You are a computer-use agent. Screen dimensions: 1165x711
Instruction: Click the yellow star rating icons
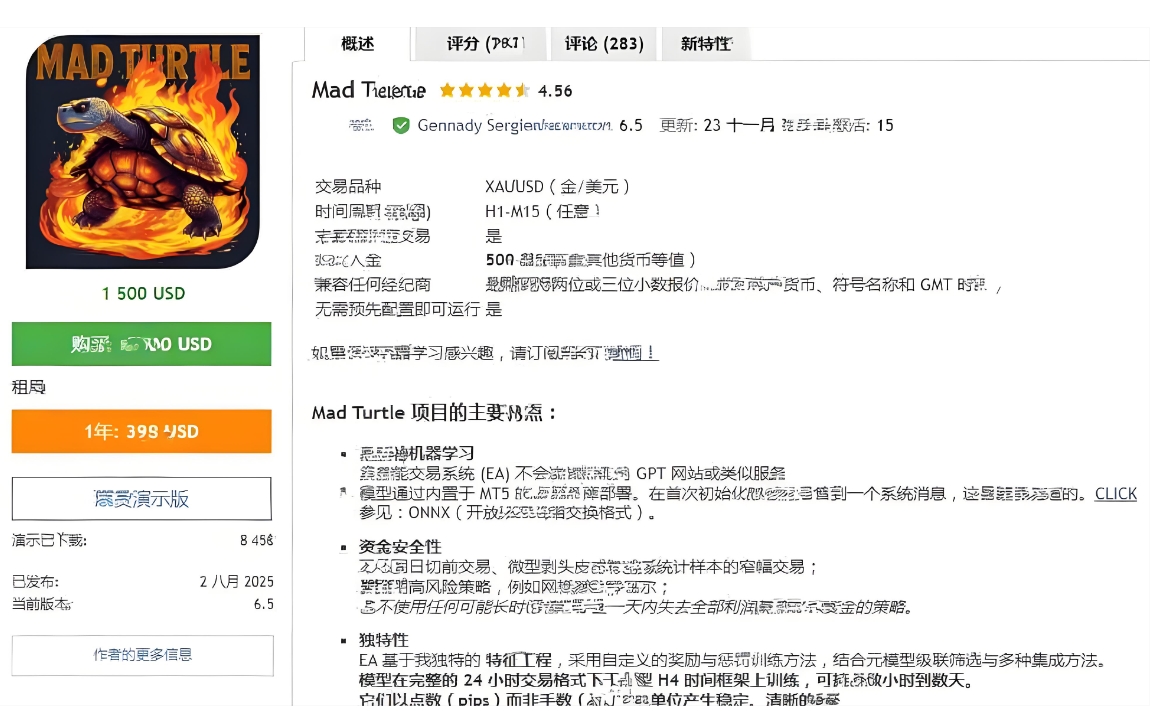click(484, 91)
